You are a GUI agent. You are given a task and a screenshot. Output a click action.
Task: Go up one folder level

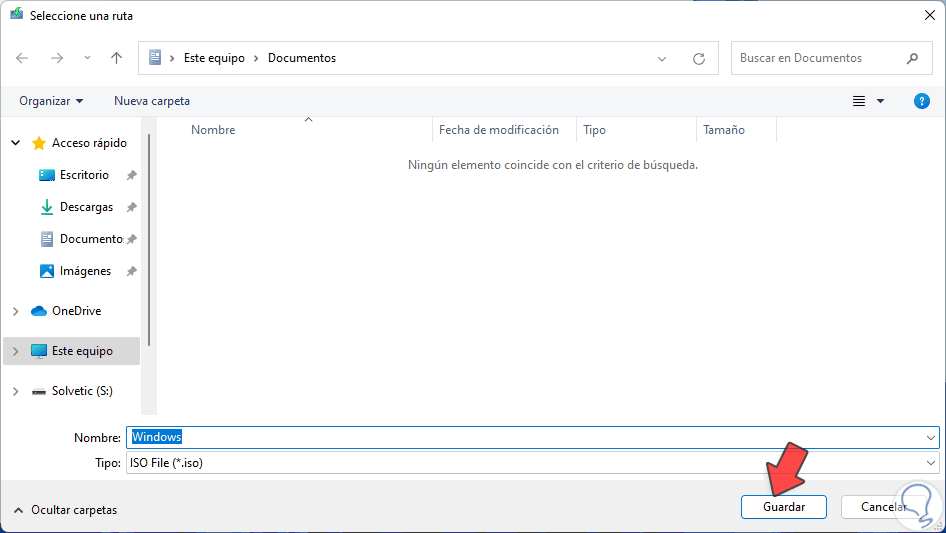116,58
